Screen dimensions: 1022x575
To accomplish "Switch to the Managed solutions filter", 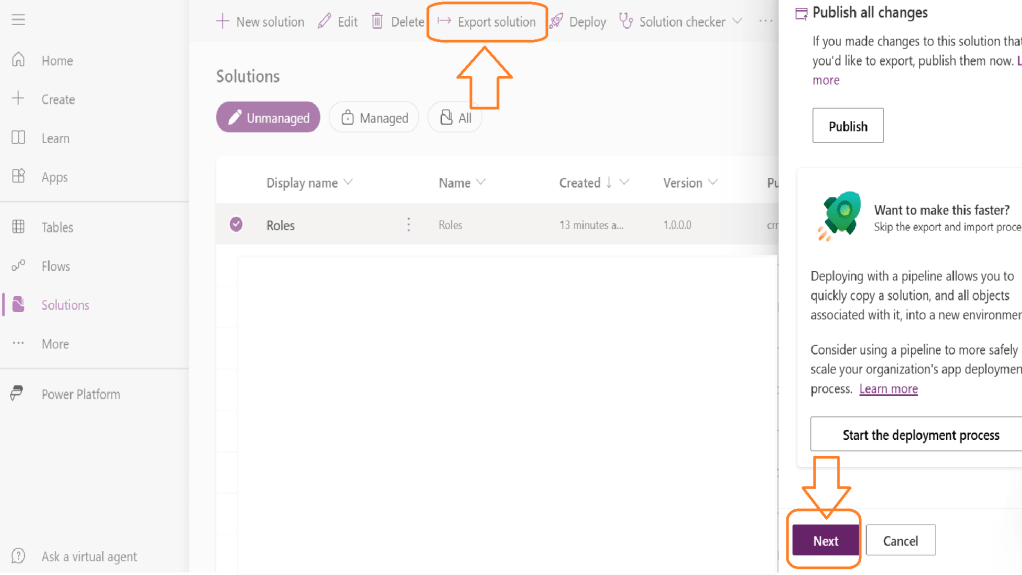I will point(374,118).
